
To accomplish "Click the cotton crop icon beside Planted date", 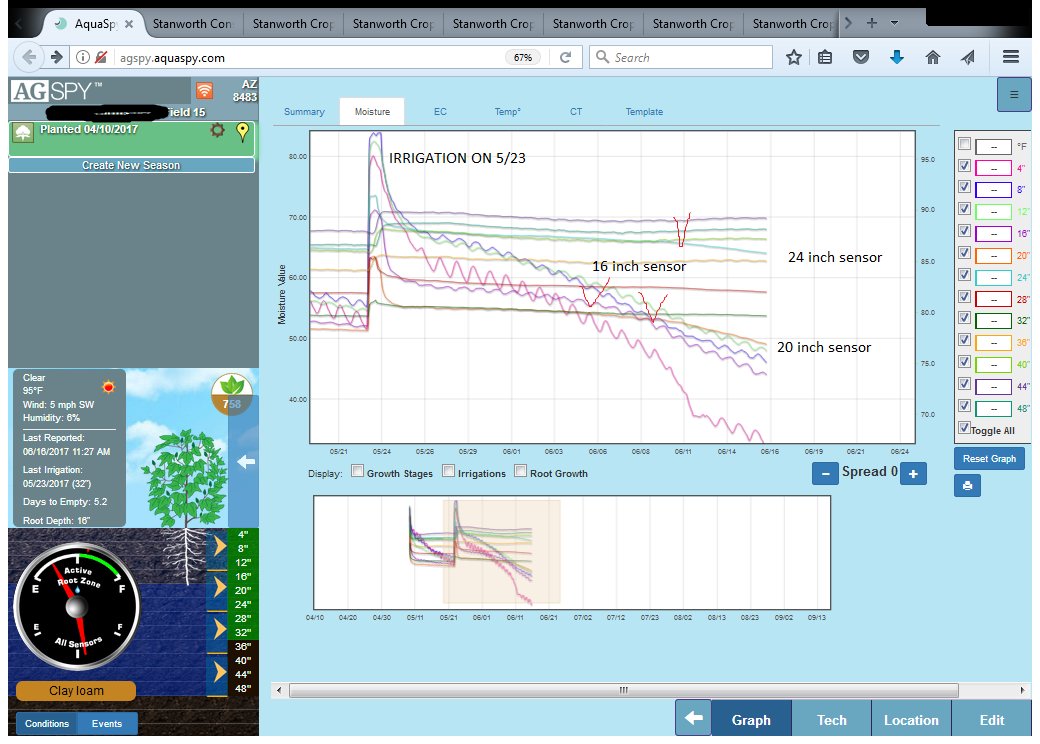I will tap(25, 130).
